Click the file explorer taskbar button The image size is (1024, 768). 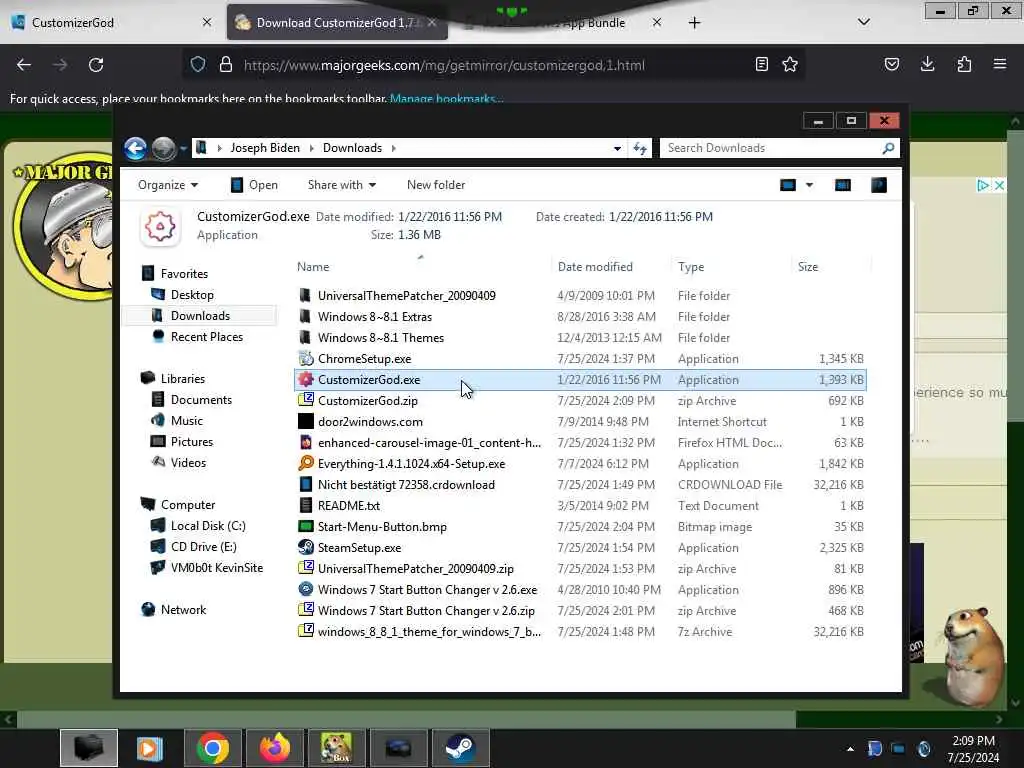pos(89,748)
